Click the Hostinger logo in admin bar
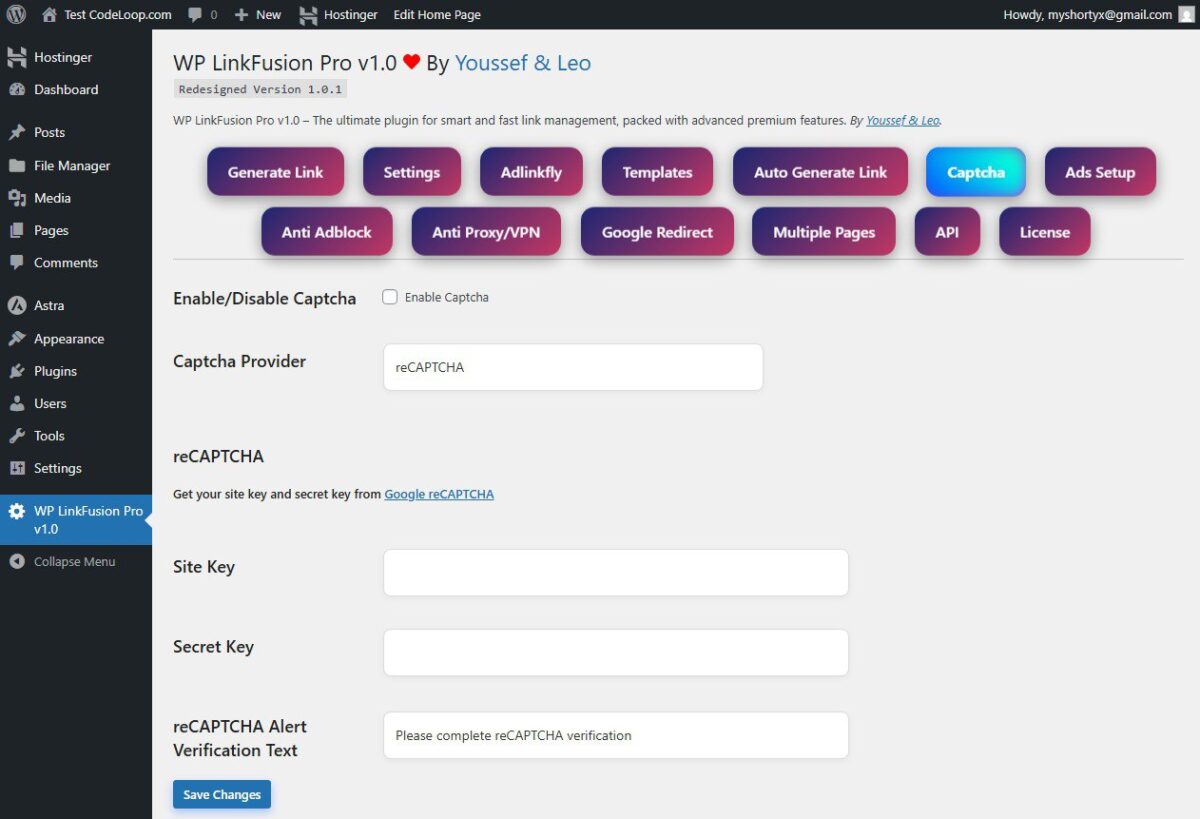The width and height of the screenshot is (1200, 819). (308, 15)
